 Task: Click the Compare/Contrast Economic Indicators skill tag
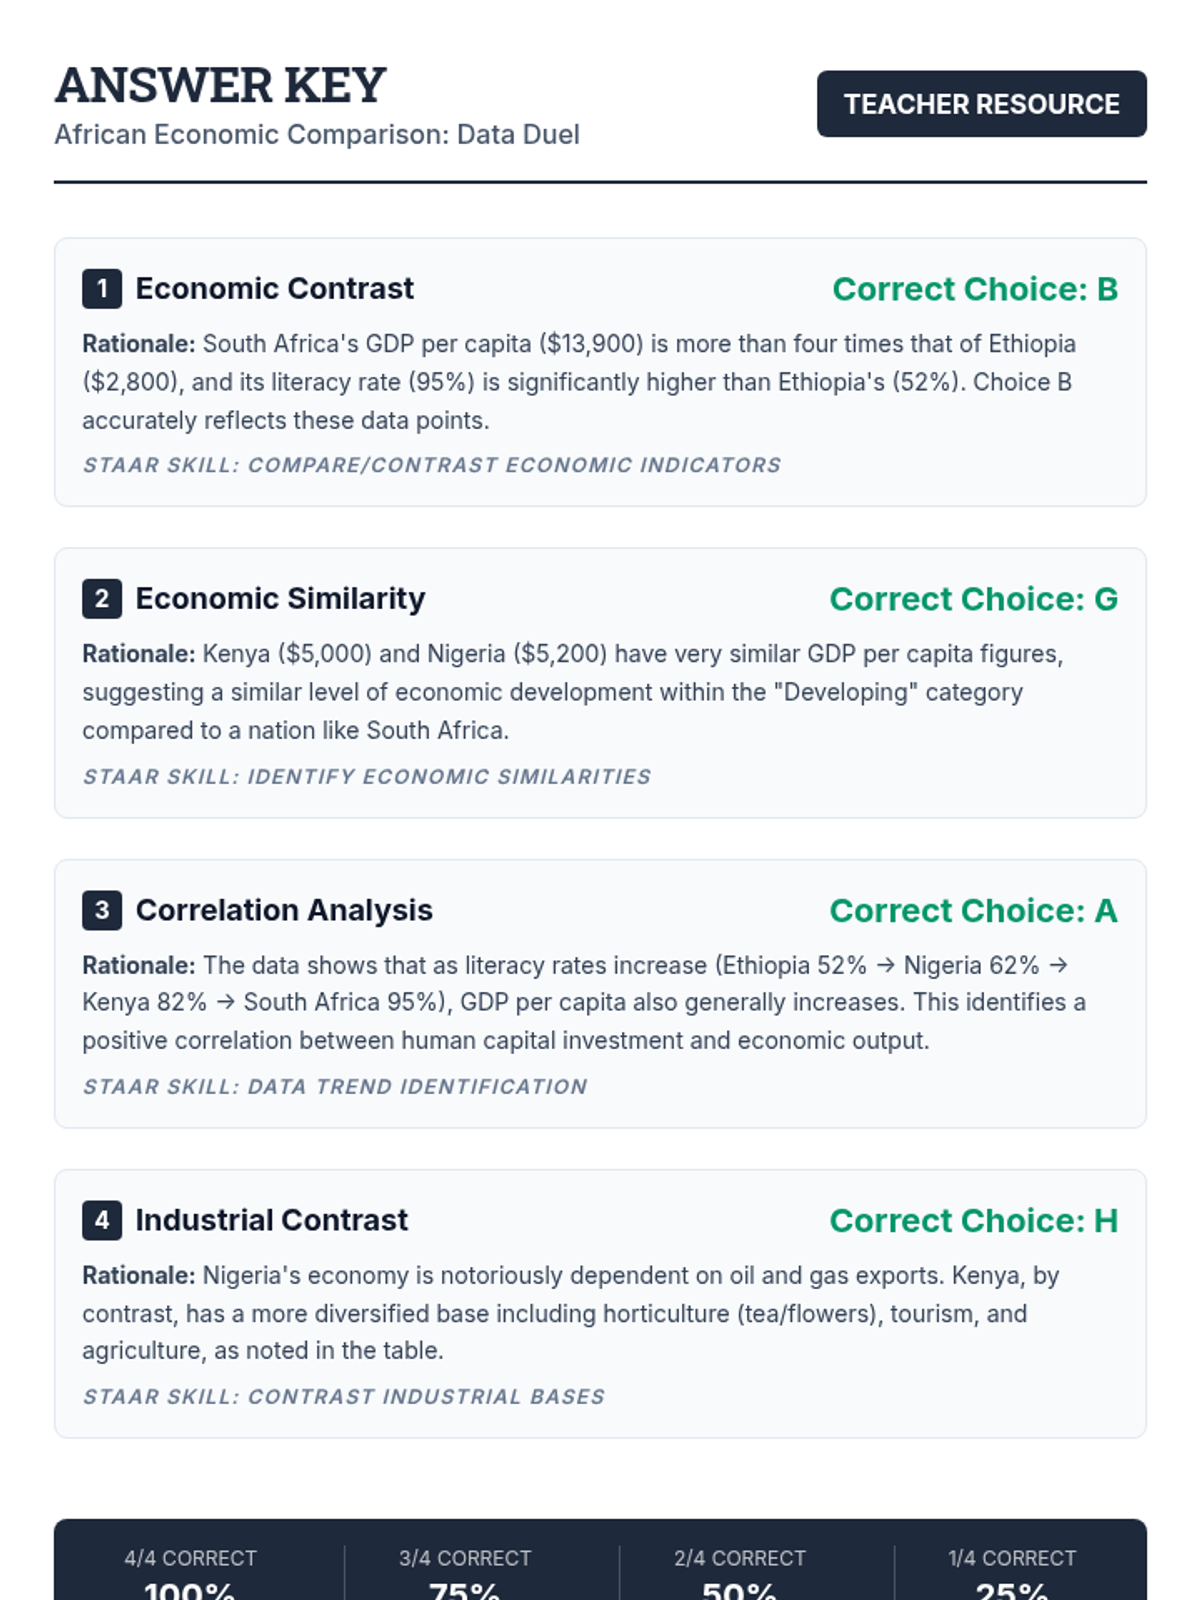[431, 465]
